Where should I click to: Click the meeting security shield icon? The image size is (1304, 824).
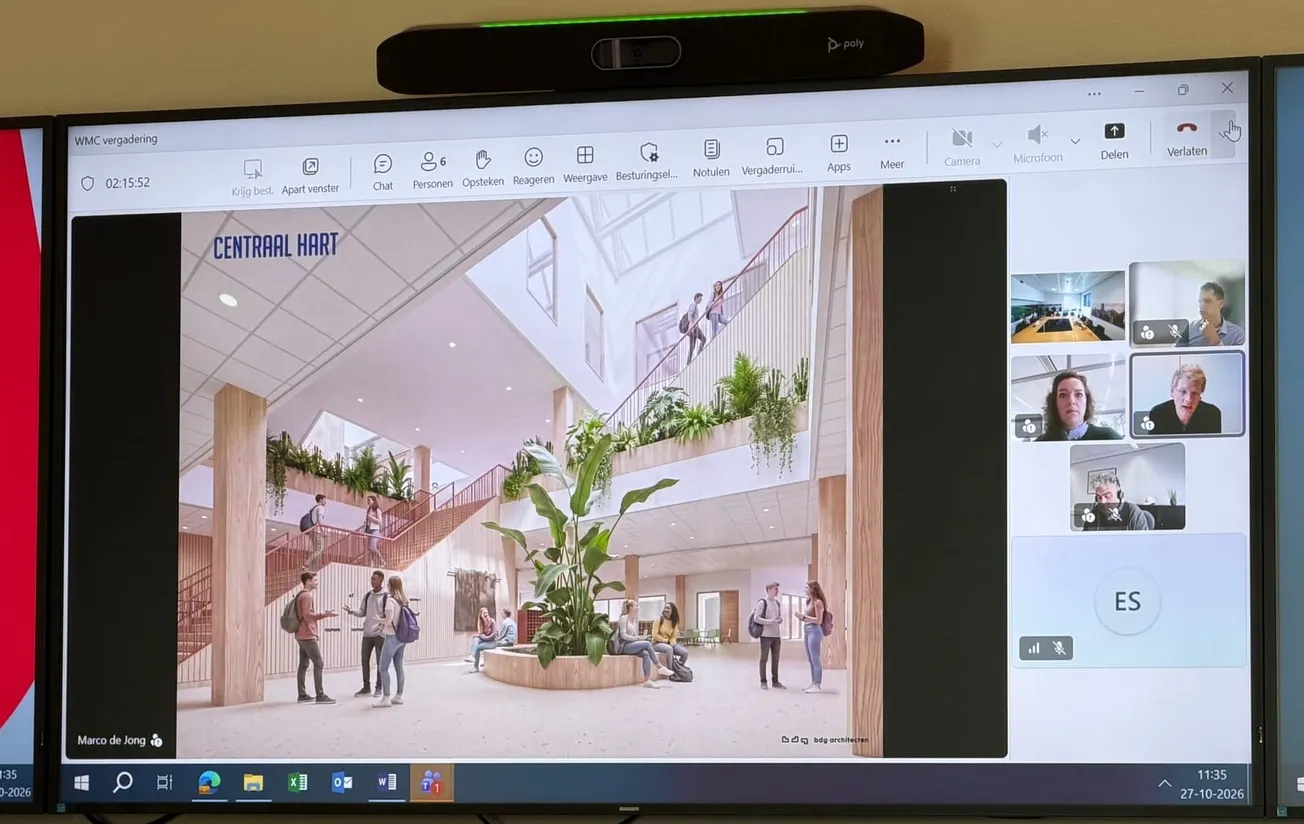click(87, 183)
